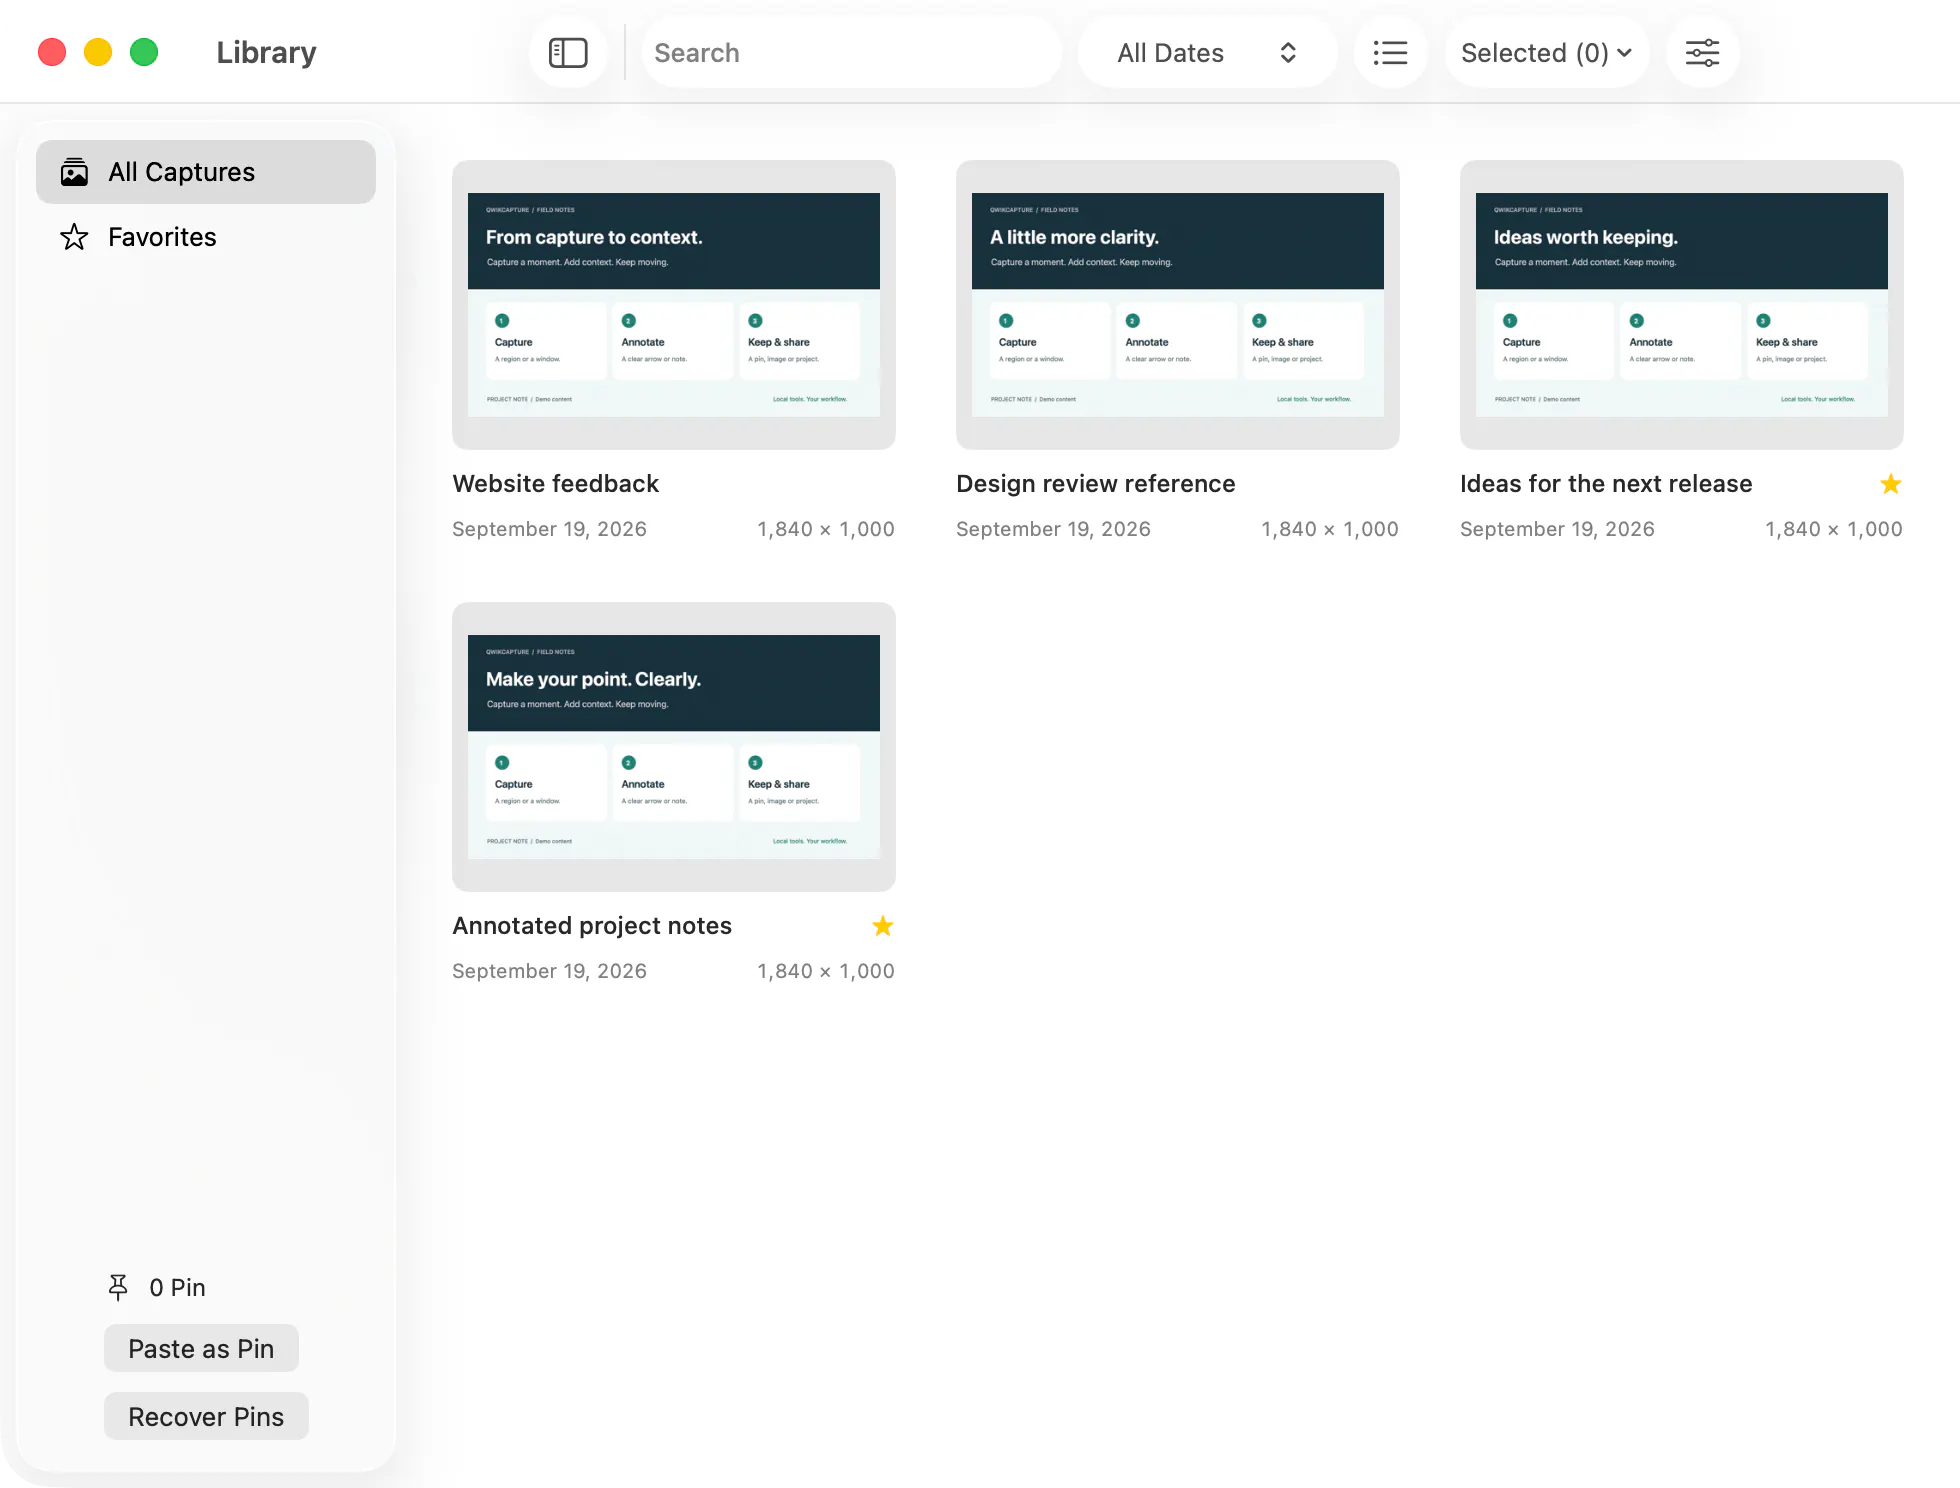Click the All Captures photo stack icon
The height and width of the screenshot is (1488, 1960).
(x=74, y=172)
